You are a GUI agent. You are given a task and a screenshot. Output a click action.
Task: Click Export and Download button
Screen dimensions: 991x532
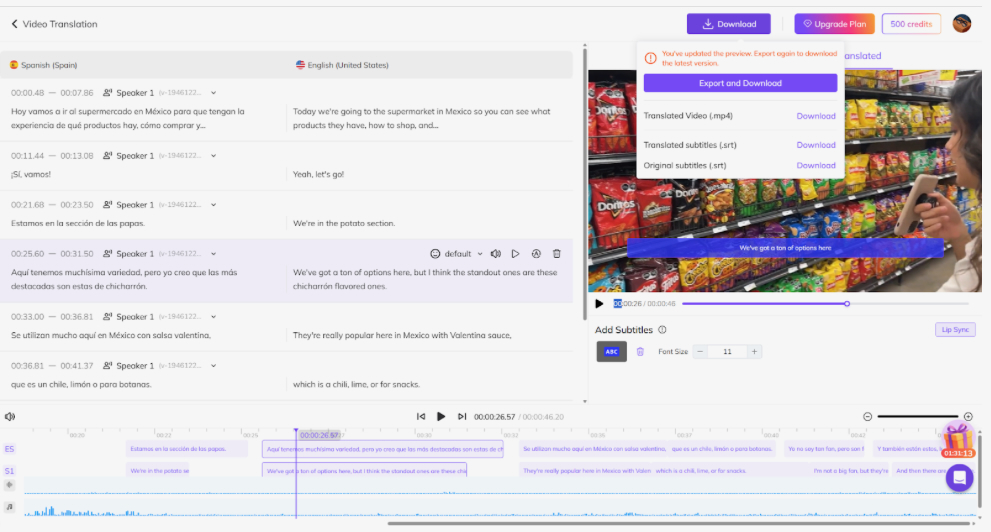tap(740, 83)
